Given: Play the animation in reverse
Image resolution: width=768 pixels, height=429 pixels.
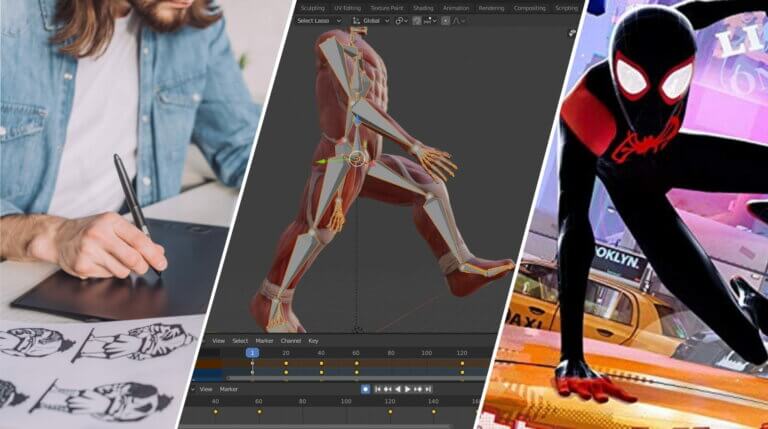Looking at the screenshot, I should tap(398, 389).
